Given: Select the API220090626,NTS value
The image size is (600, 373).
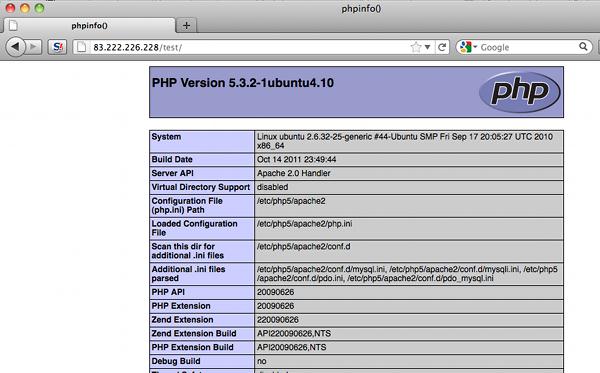Looking at the screenshot, I should click(294, 333).
